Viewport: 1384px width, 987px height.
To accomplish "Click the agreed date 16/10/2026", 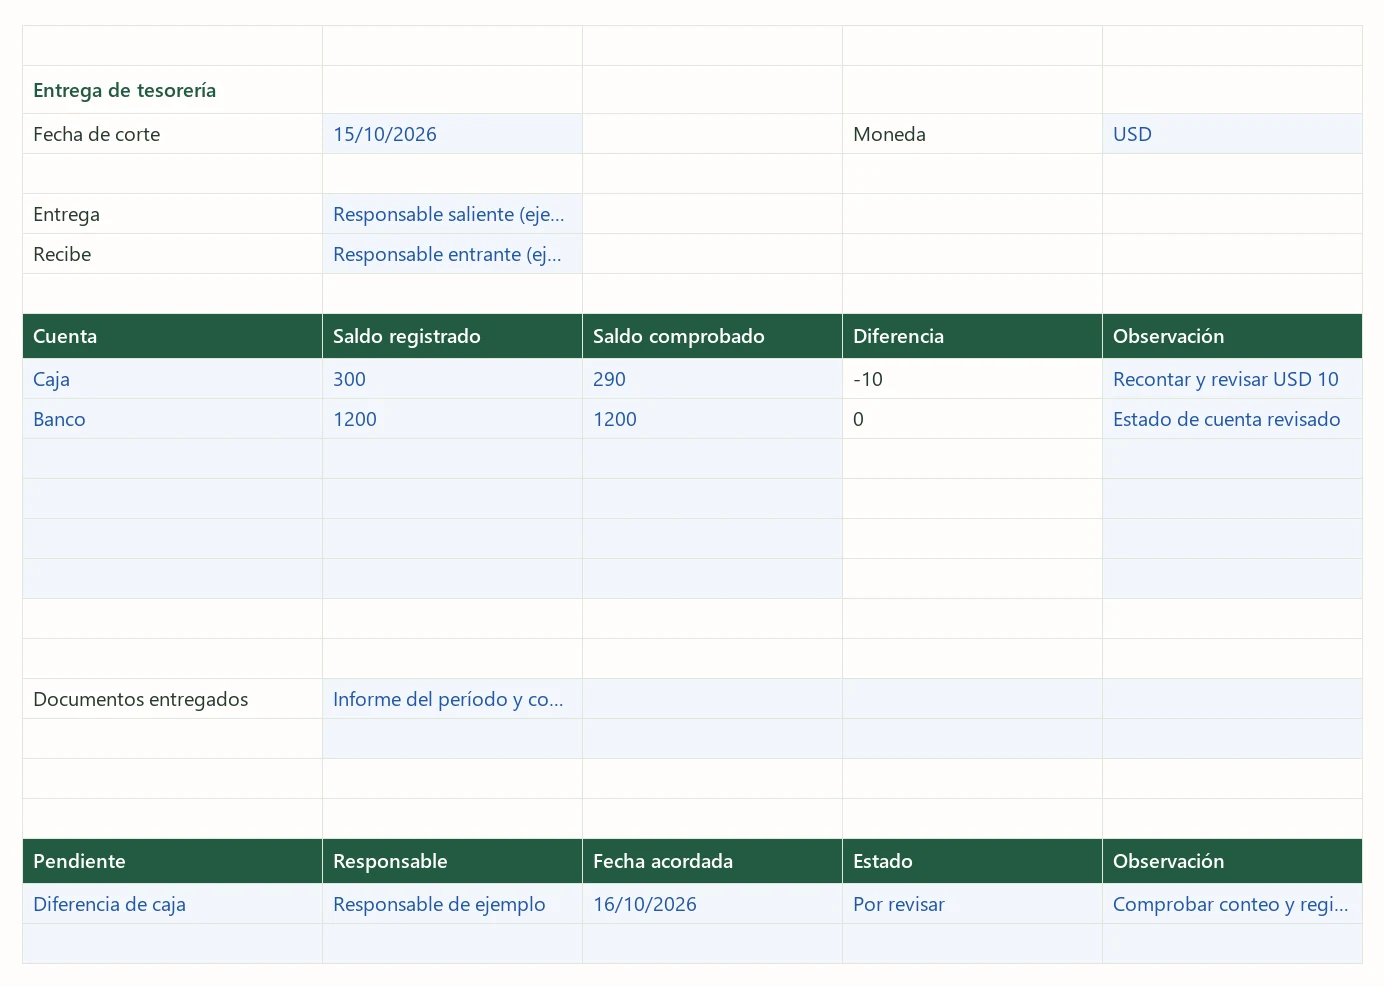I will [x=712, y=904].
